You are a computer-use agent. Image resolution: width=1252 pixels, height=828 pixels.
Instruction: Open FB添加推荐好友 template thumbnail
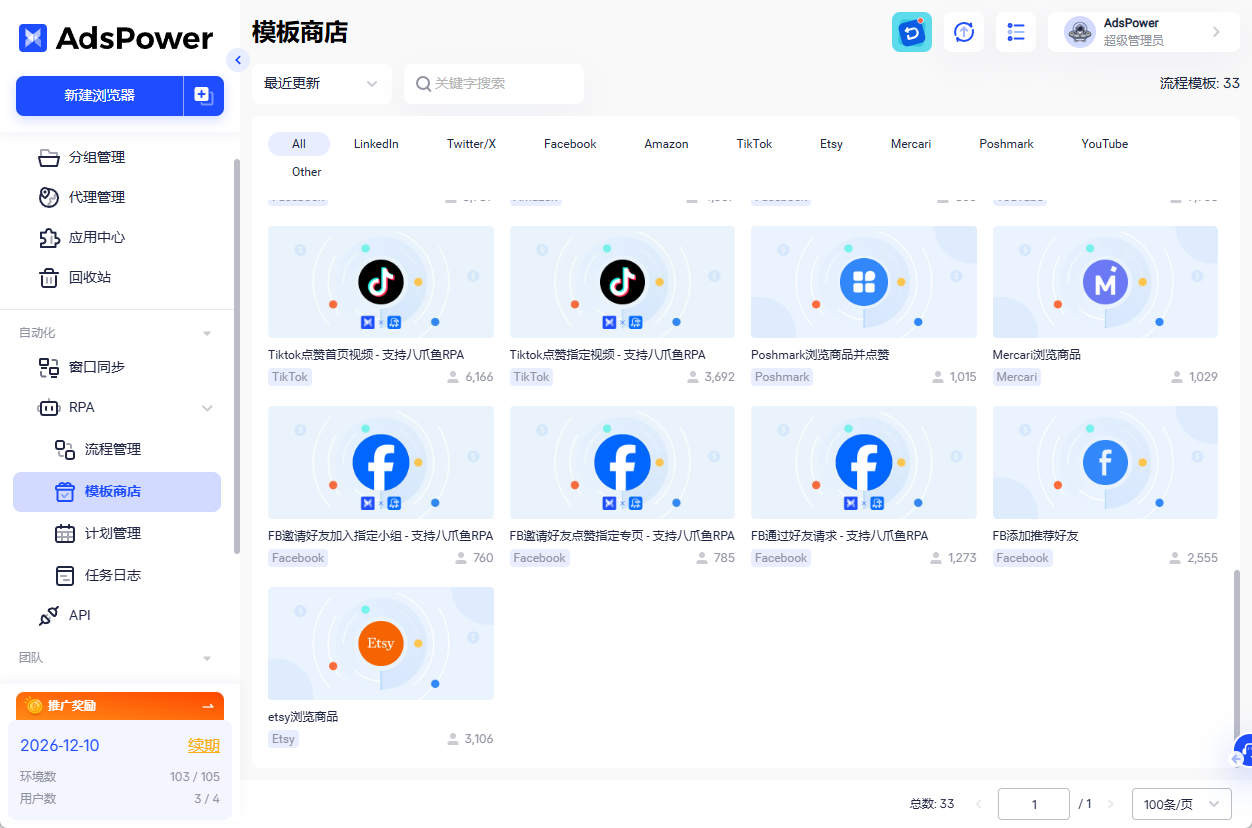pyautogui.click(x=1105, y=462)
